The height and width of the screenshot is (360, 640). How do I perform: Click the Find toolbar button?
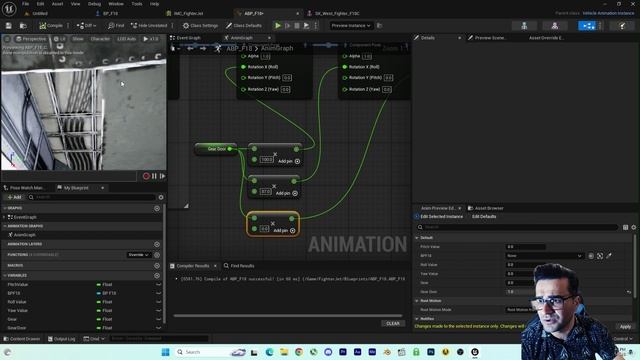(116, 25)
